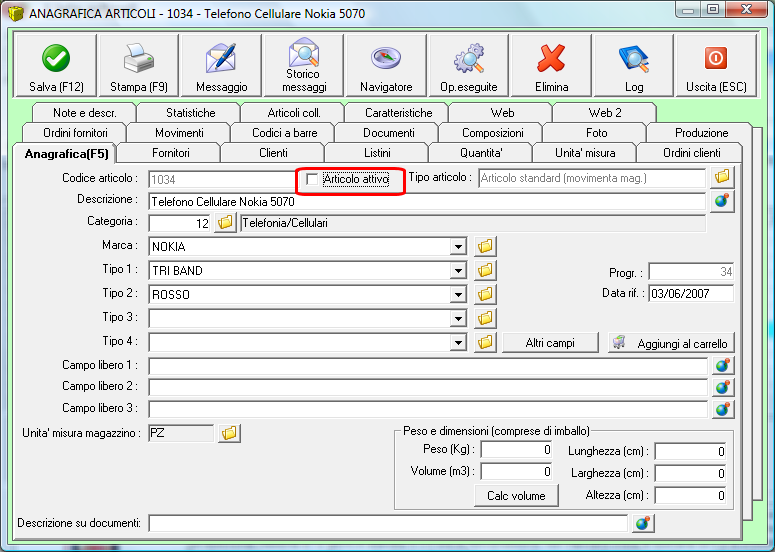The image size is (775, 552).
Task: Open the Ordini fornitori tab
Action: click(x=75, y=132)
